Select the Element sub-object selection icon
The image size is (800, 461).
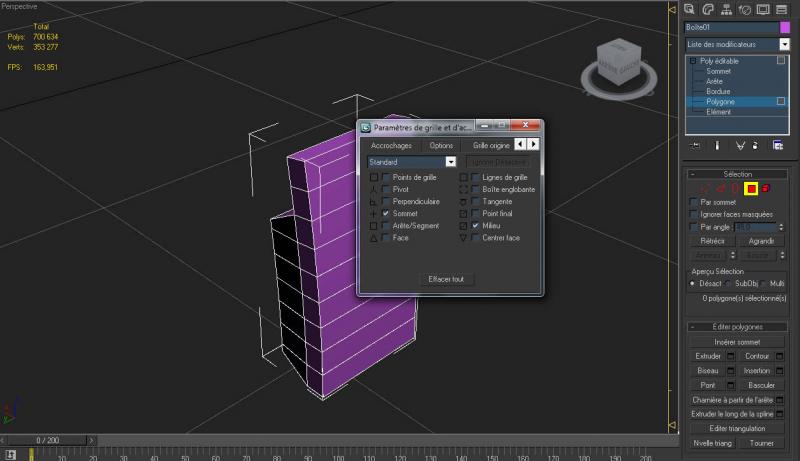[765, 188]
